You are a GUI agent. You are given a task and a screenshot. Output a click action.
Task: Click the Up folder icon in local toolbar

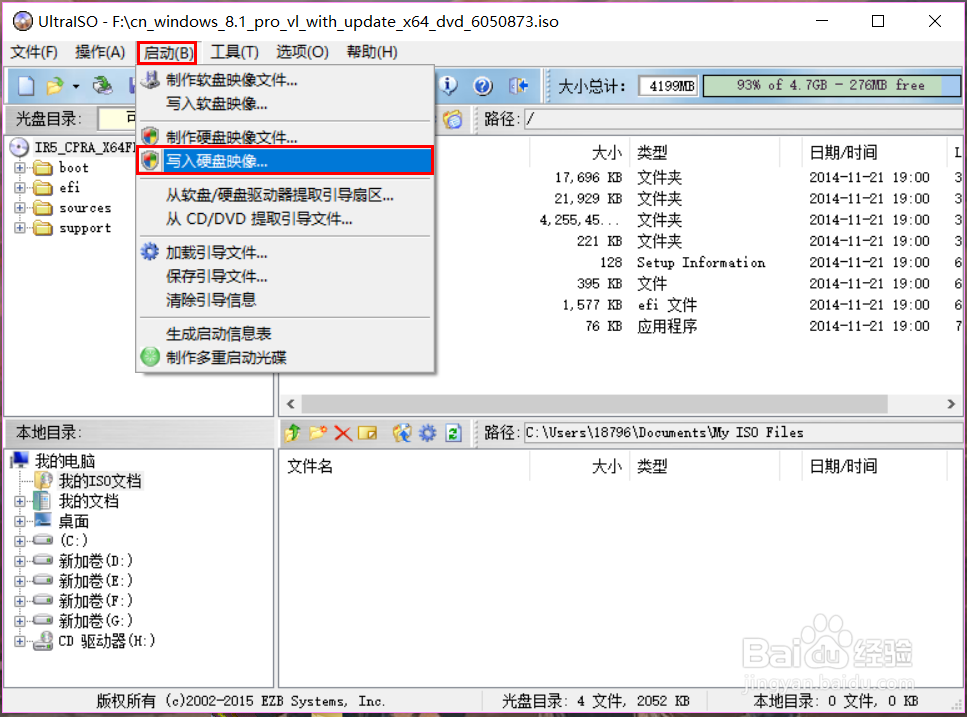tap(293, 433)
